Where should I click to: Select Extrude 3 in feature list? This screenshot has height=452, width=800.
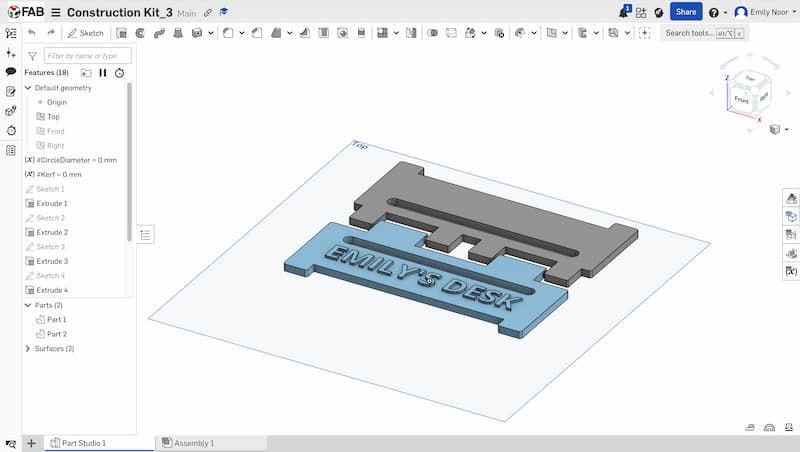(51, 261)
